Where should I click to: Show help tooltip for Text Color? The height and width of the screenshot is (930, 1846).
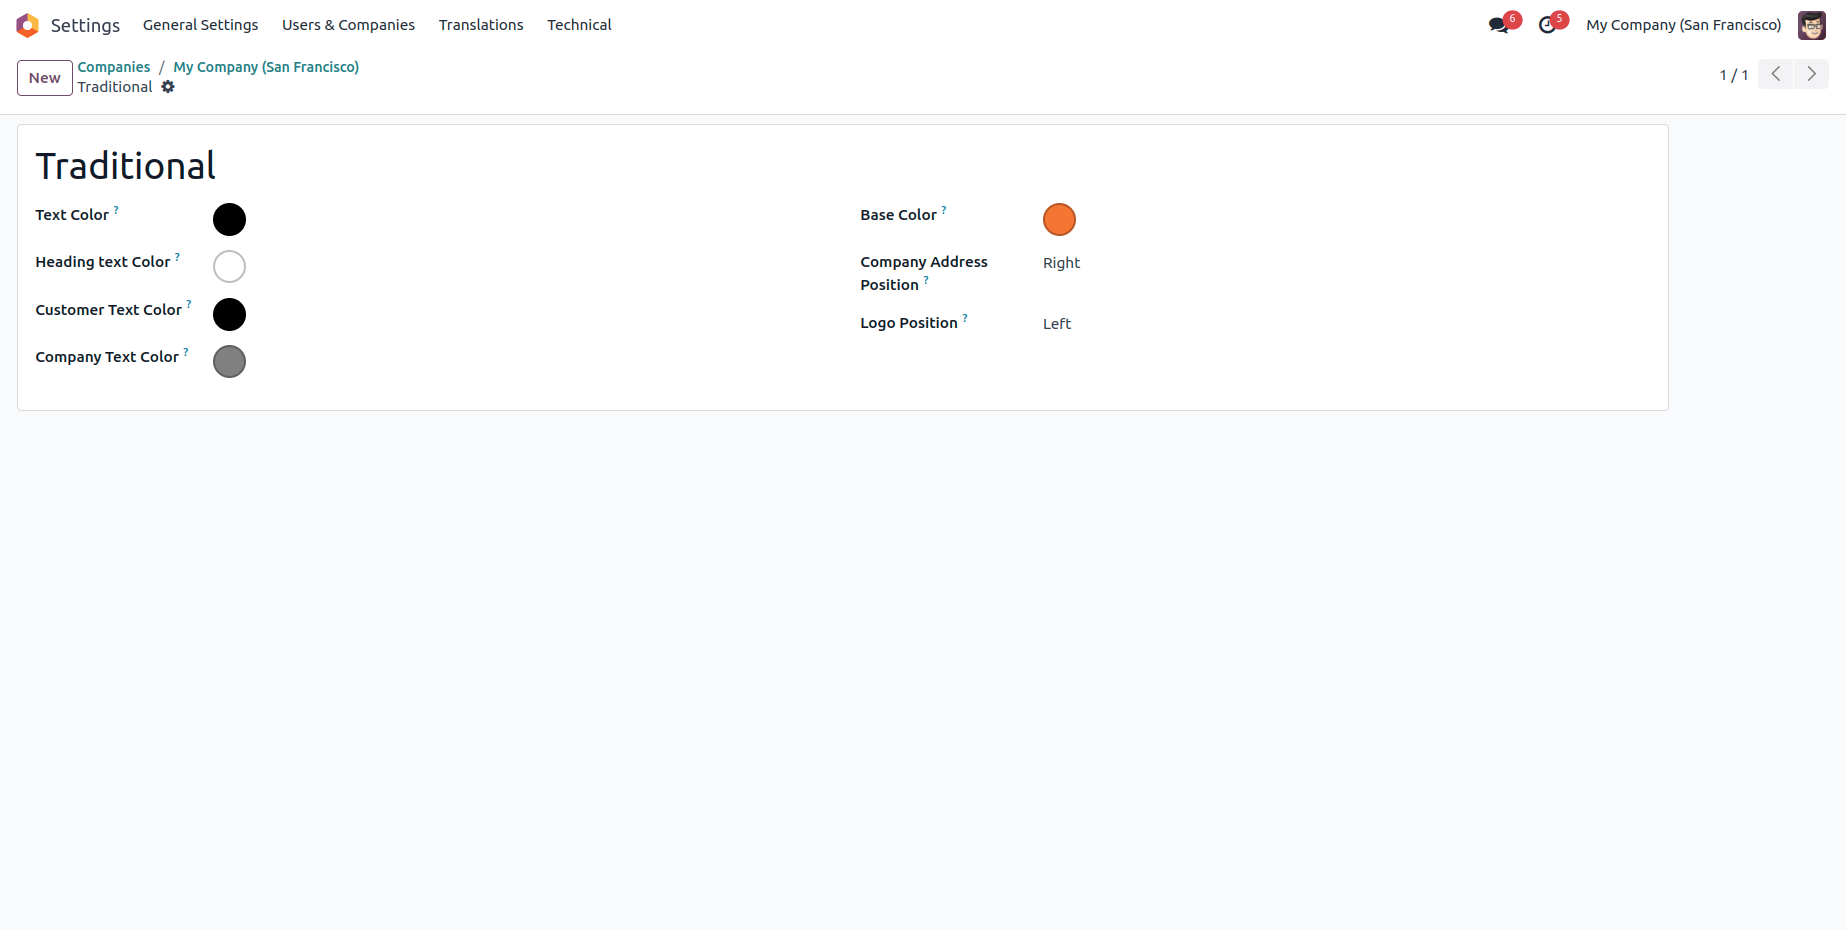point(116,210)
